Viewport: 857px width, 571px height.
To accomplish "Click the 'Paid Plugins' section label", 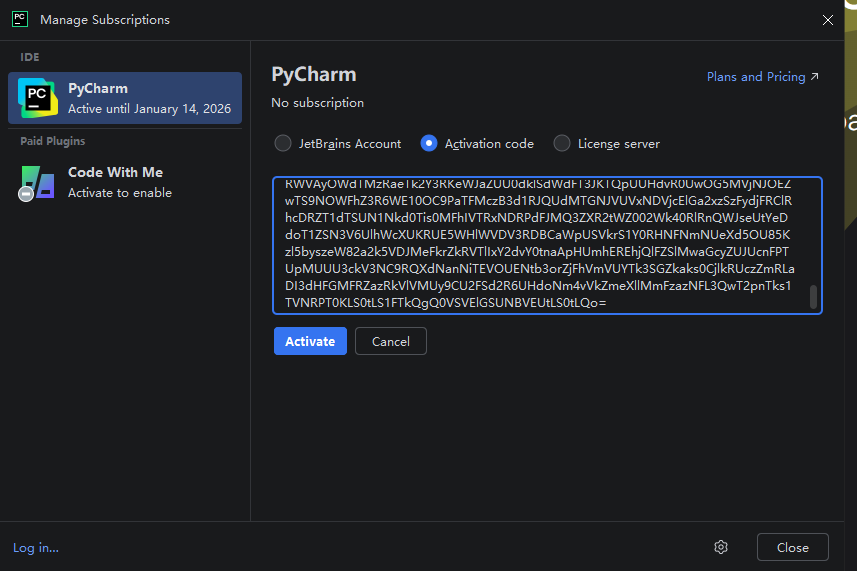I will pyautogui.click(x=52, y=141).
